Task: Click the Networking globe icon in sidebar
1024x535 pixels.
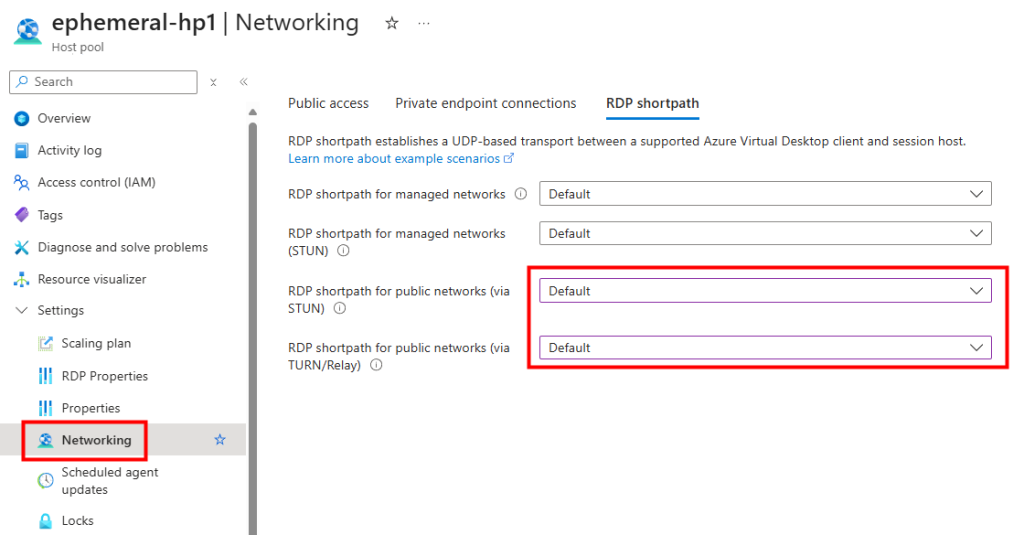Action: tap(46, 440)
